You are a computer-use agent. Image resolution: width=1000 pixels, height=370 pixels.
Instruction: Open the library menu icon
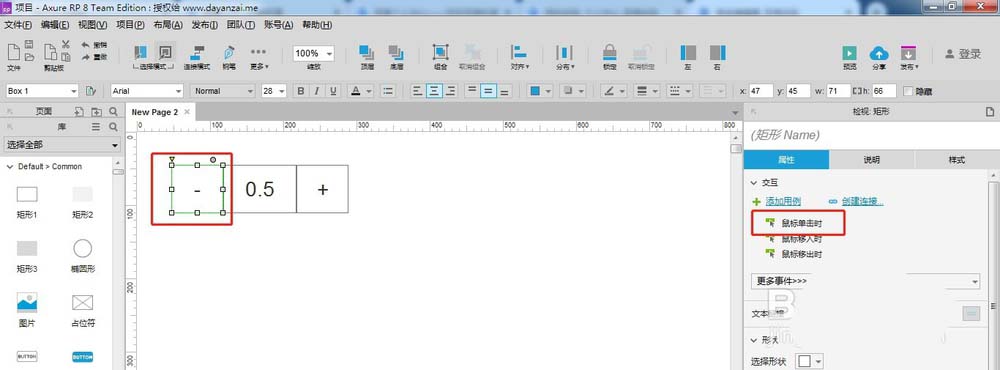96,127
